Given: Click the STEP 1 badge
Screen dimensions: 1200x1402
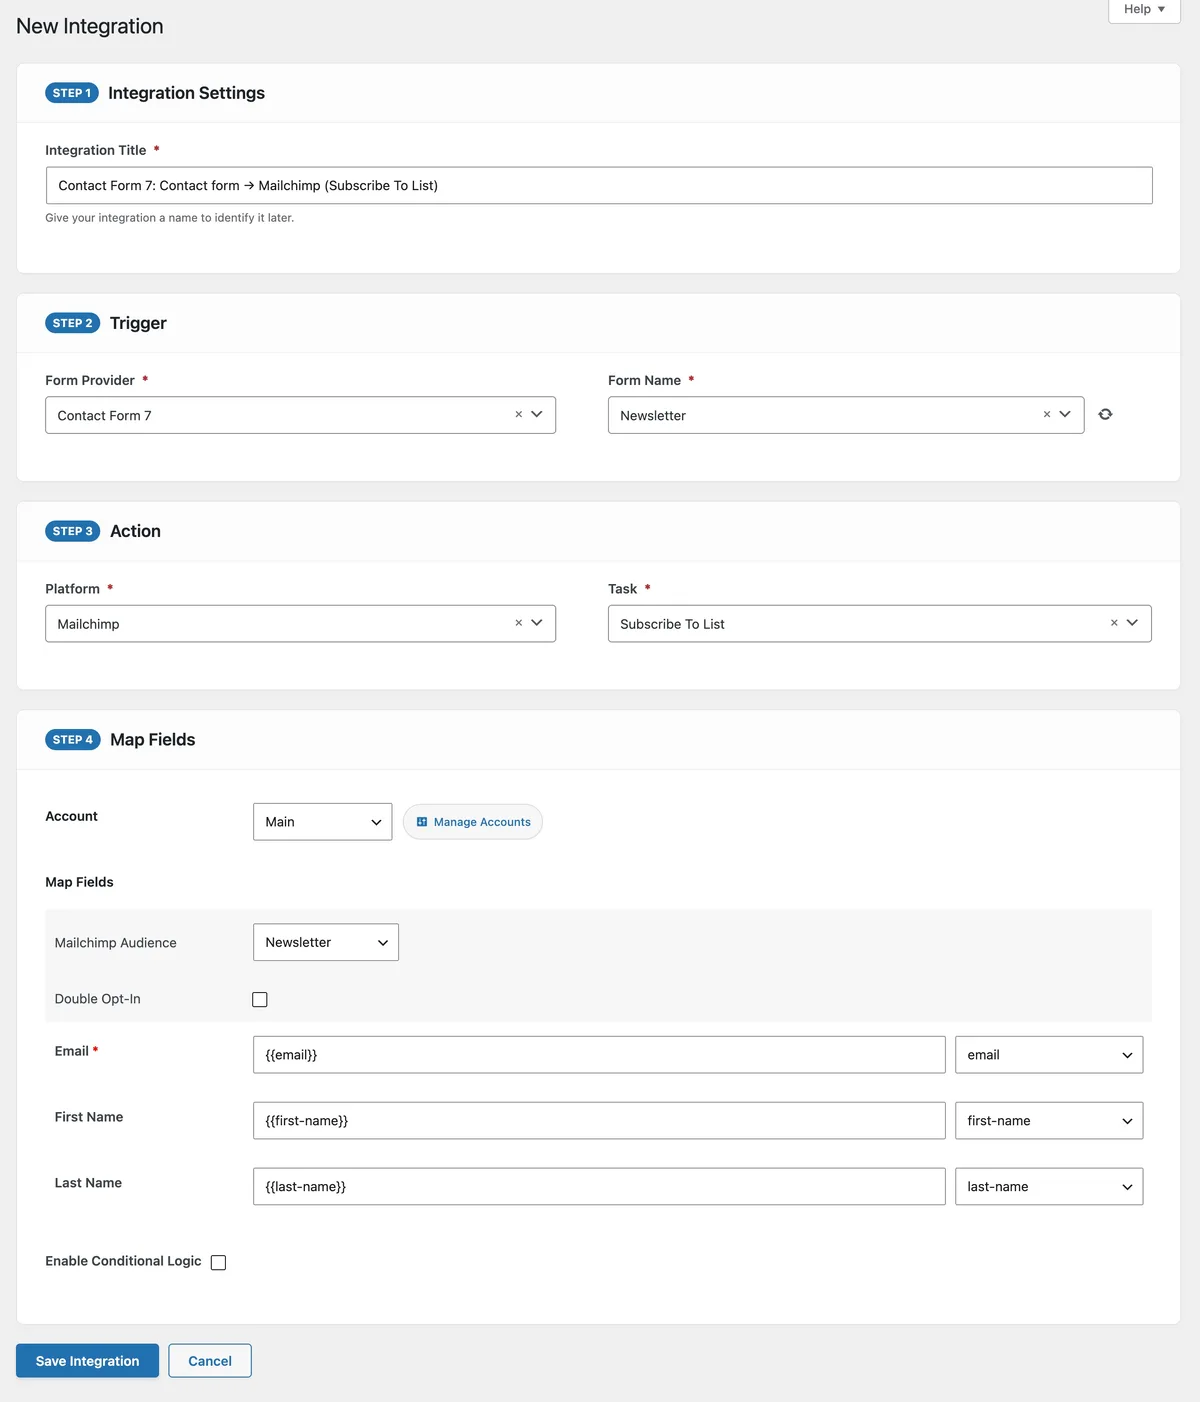Looking at the screenshot, I should click(x=72, y=93).
